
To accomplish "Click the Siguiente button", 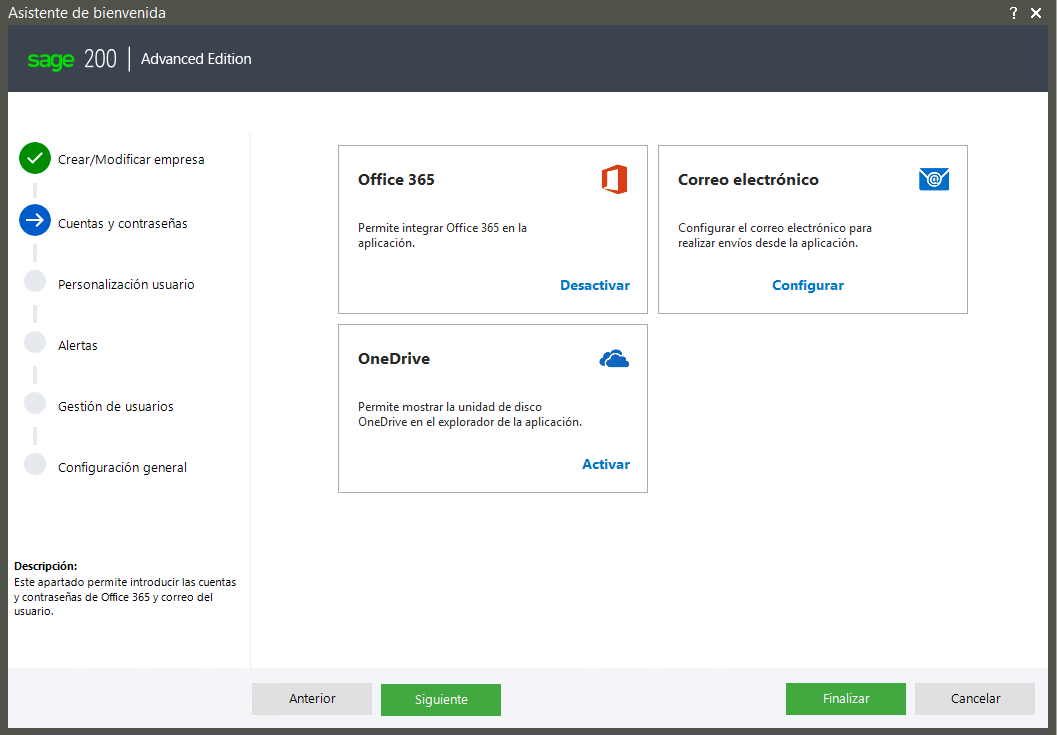I will [441, 699].
